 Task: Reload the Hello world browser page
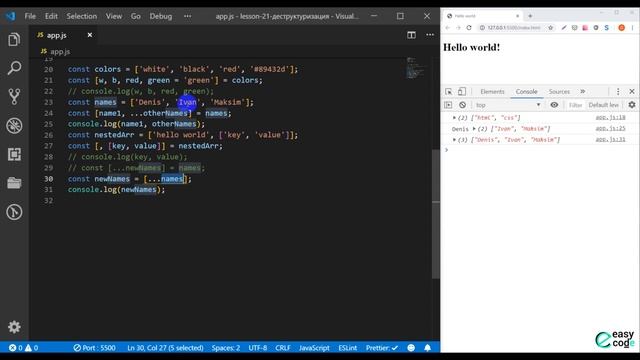pos(469,28)
